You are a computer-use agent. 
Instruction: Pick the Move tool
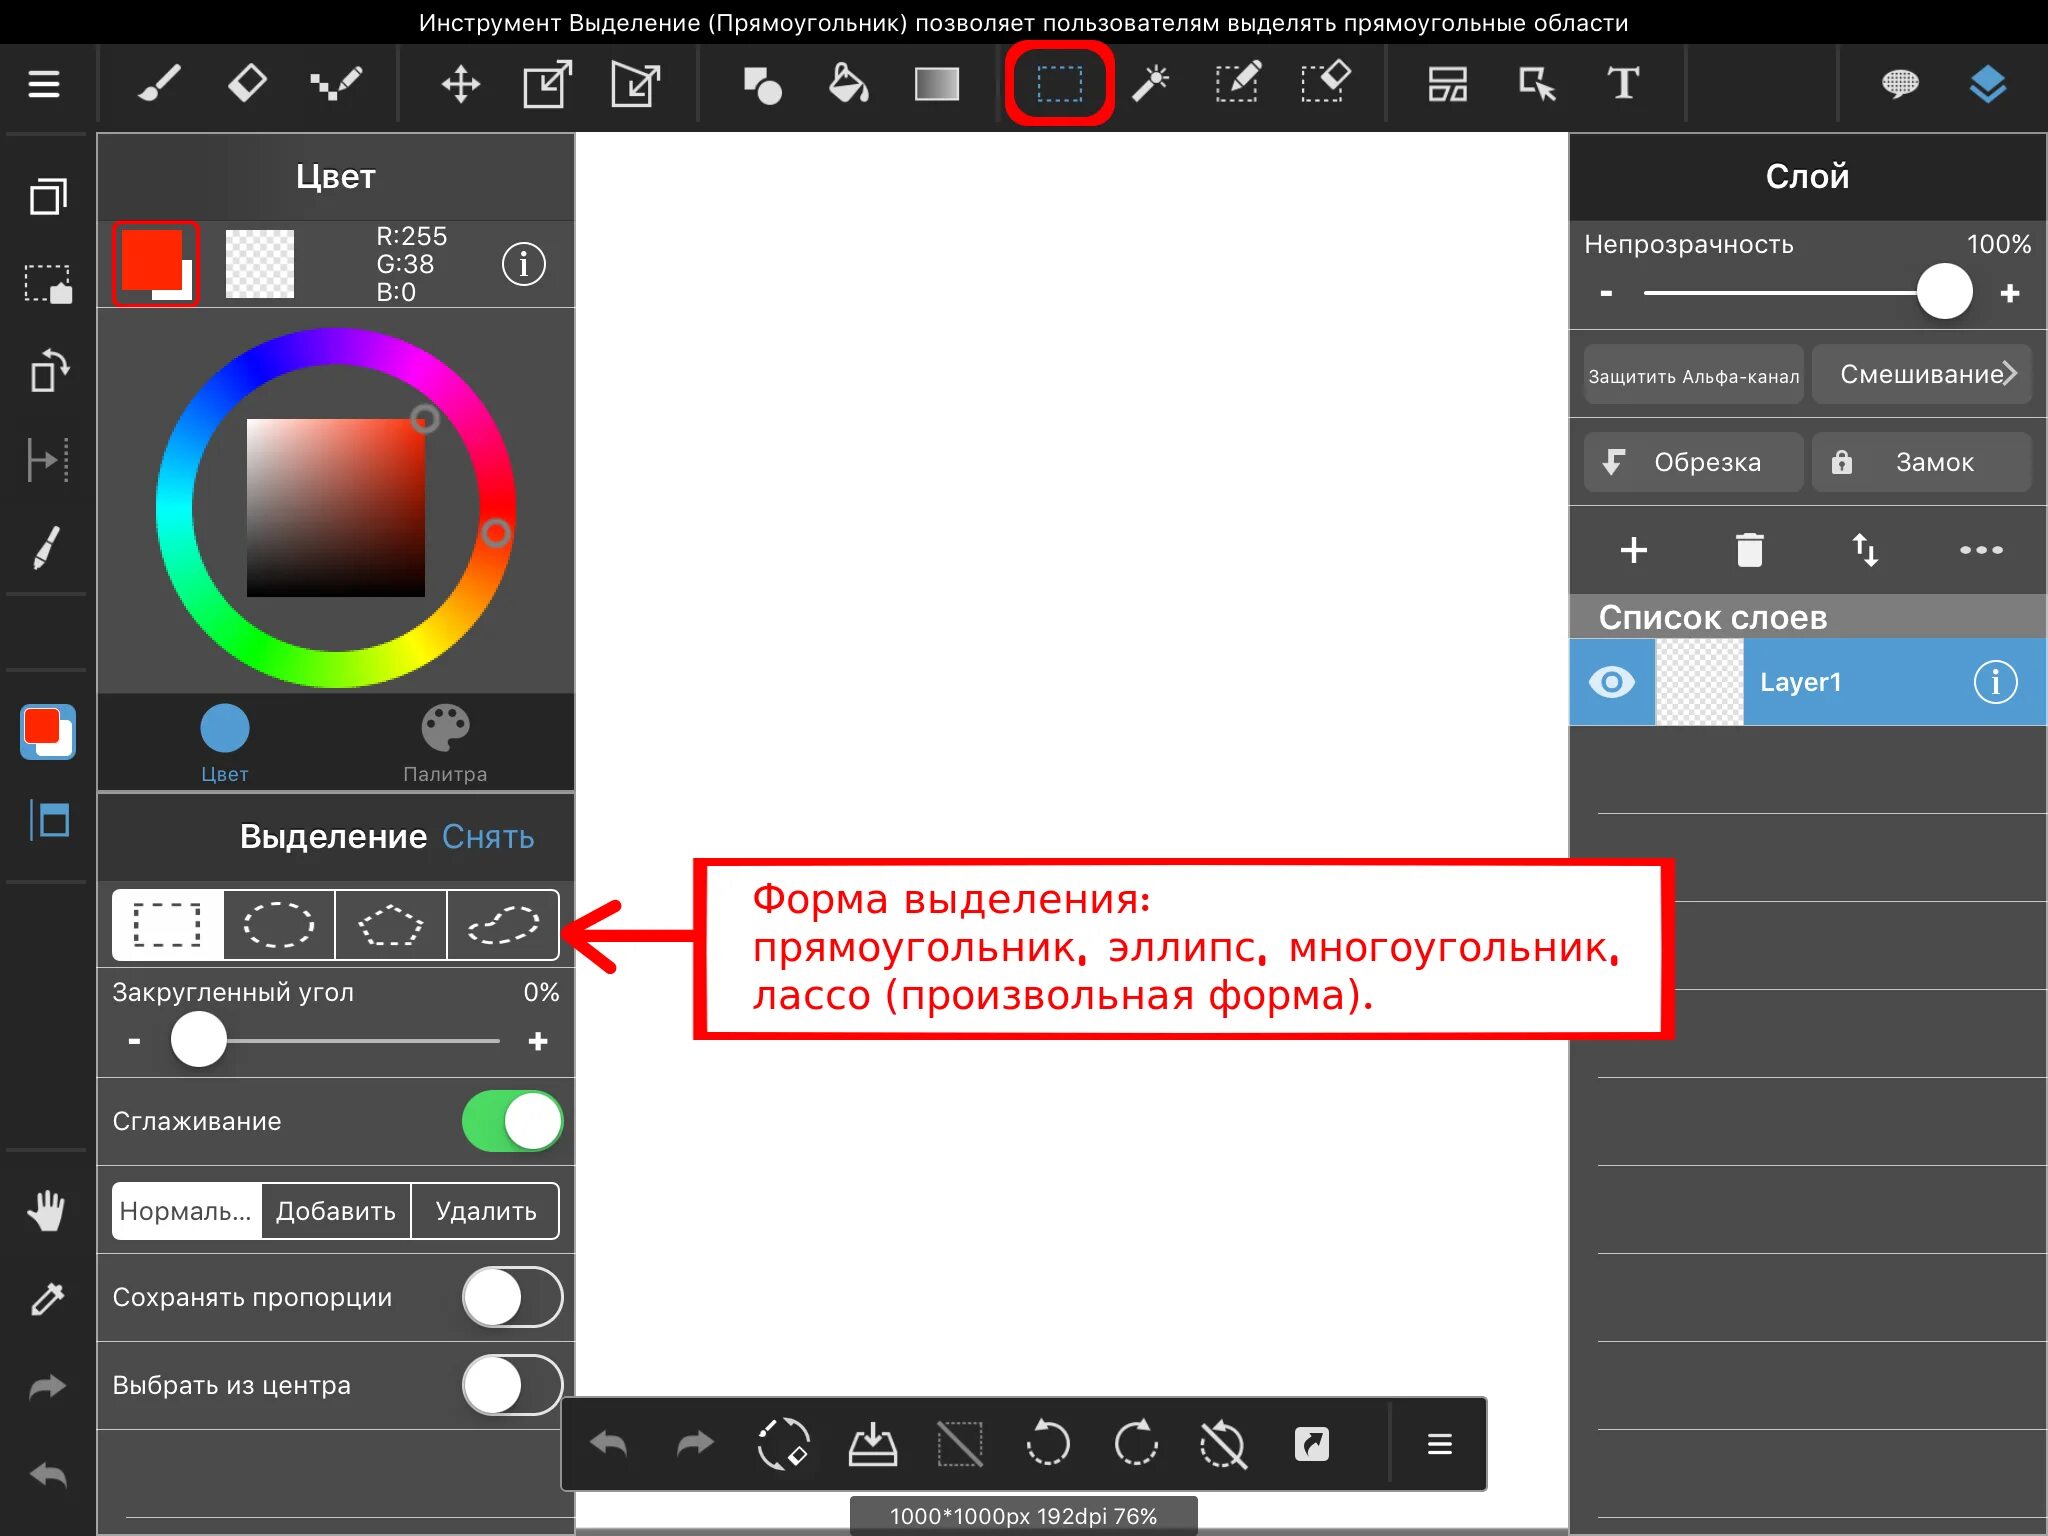(x=460, y=84)
